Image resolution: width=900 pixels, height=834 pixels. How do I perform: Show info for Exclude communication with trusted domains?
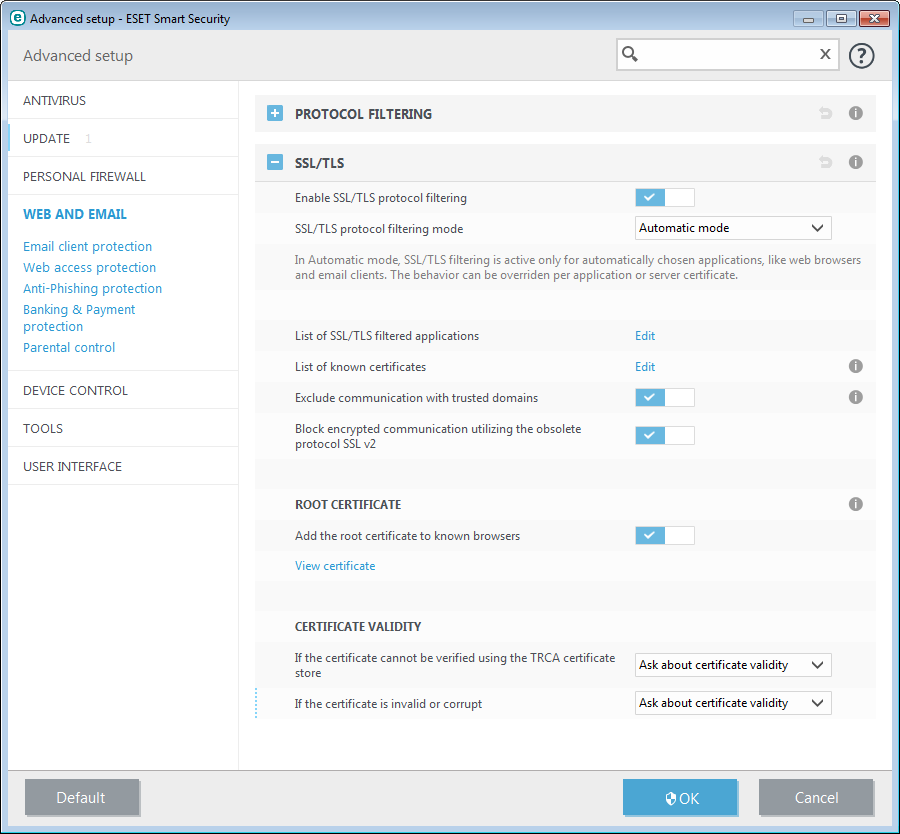(855, 397)
